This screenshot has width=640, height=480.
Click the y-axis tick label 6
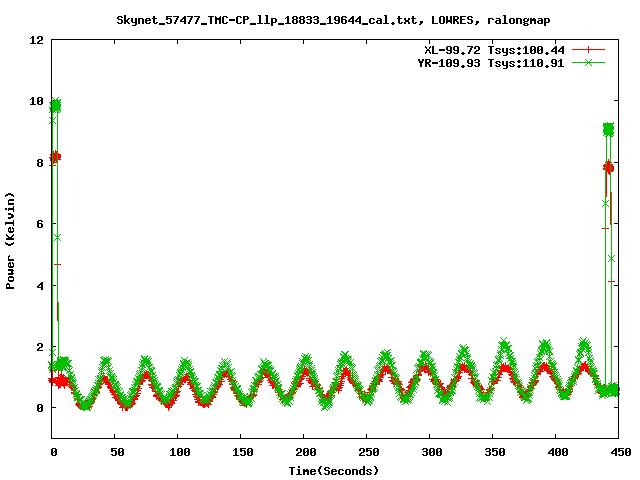40,224
